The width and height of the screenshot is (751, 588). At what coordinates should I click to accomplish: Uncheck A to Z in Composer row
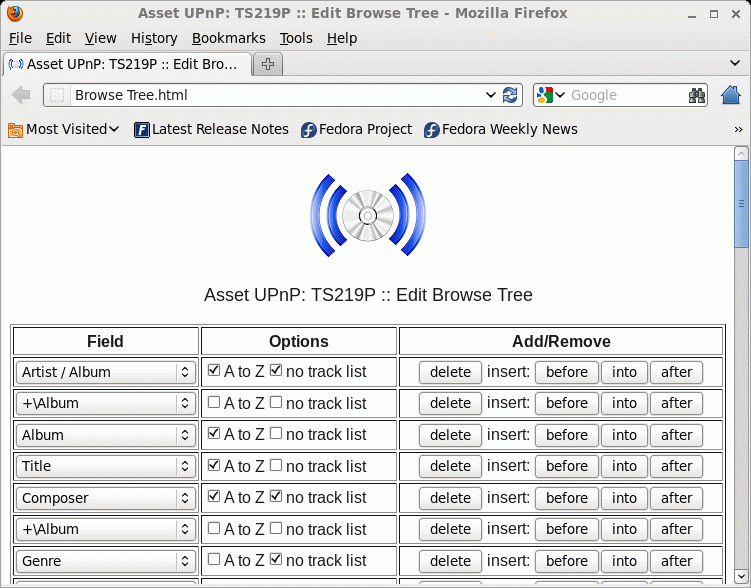pyautogui.click(x=214, y=497)
